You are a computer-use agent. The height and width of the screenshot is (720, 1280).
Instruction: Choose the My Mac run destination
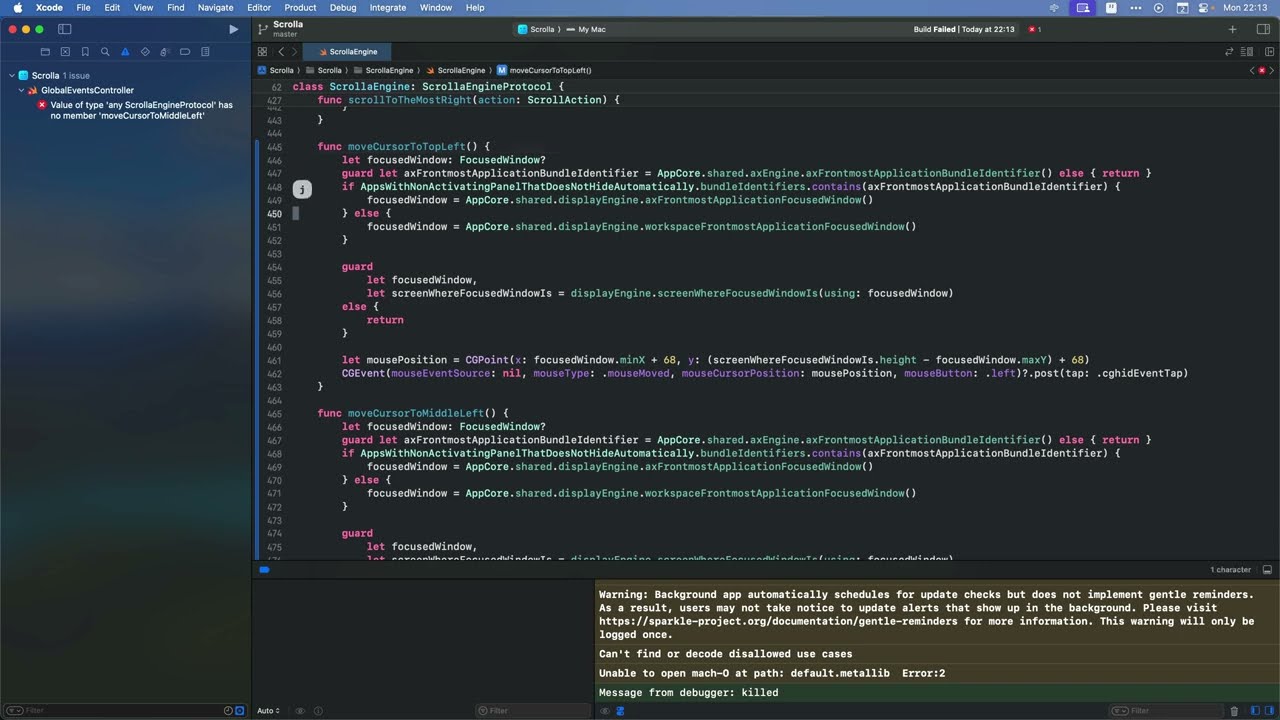[585, 30]
